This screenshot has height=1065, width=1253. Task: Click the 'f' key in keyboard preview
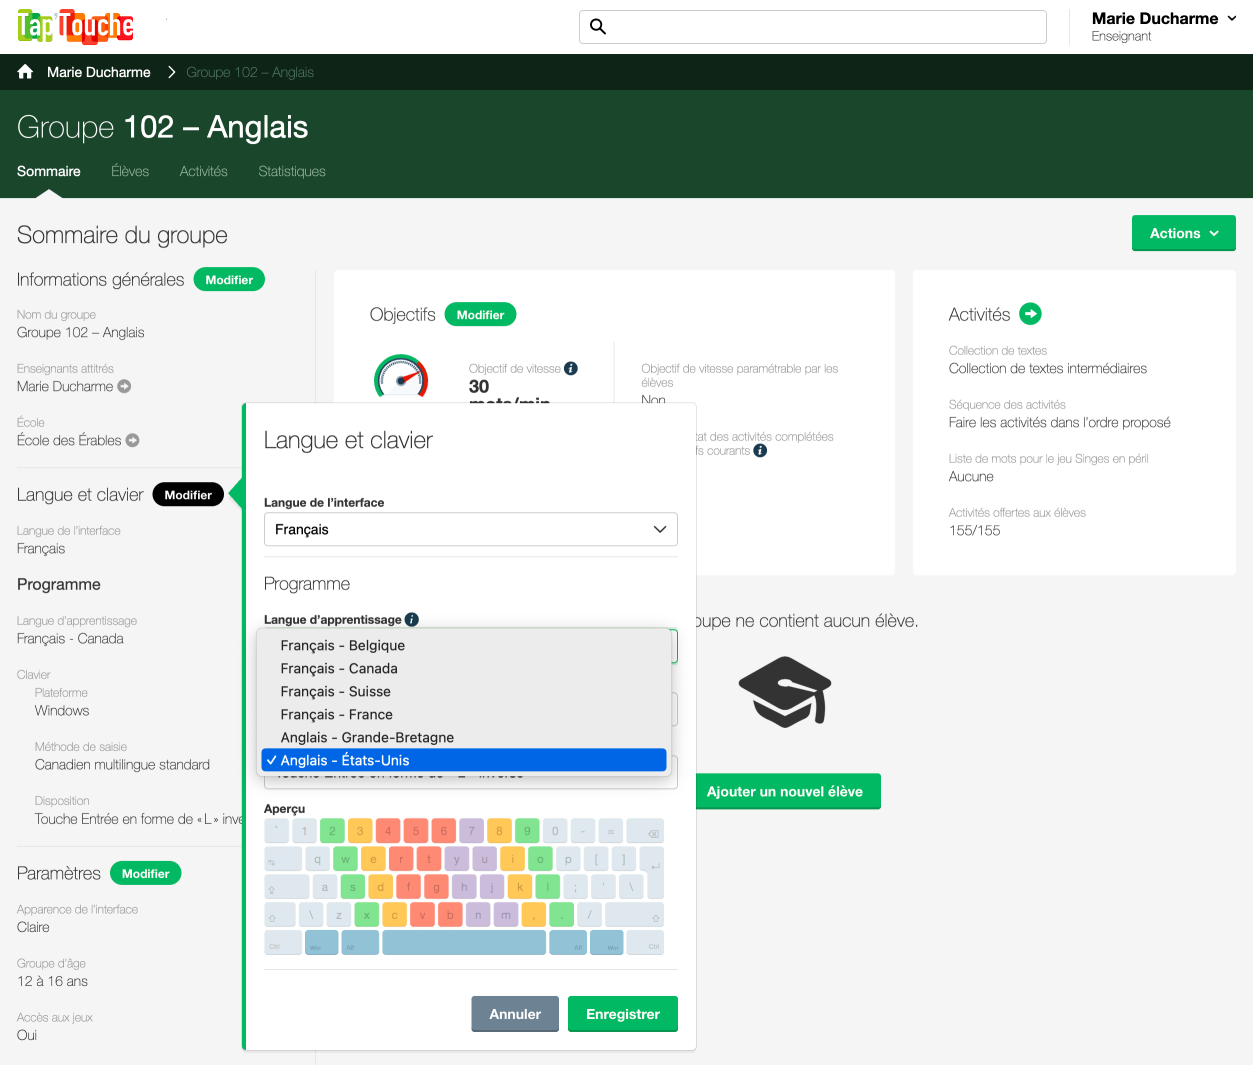click(x=408, y=886)
